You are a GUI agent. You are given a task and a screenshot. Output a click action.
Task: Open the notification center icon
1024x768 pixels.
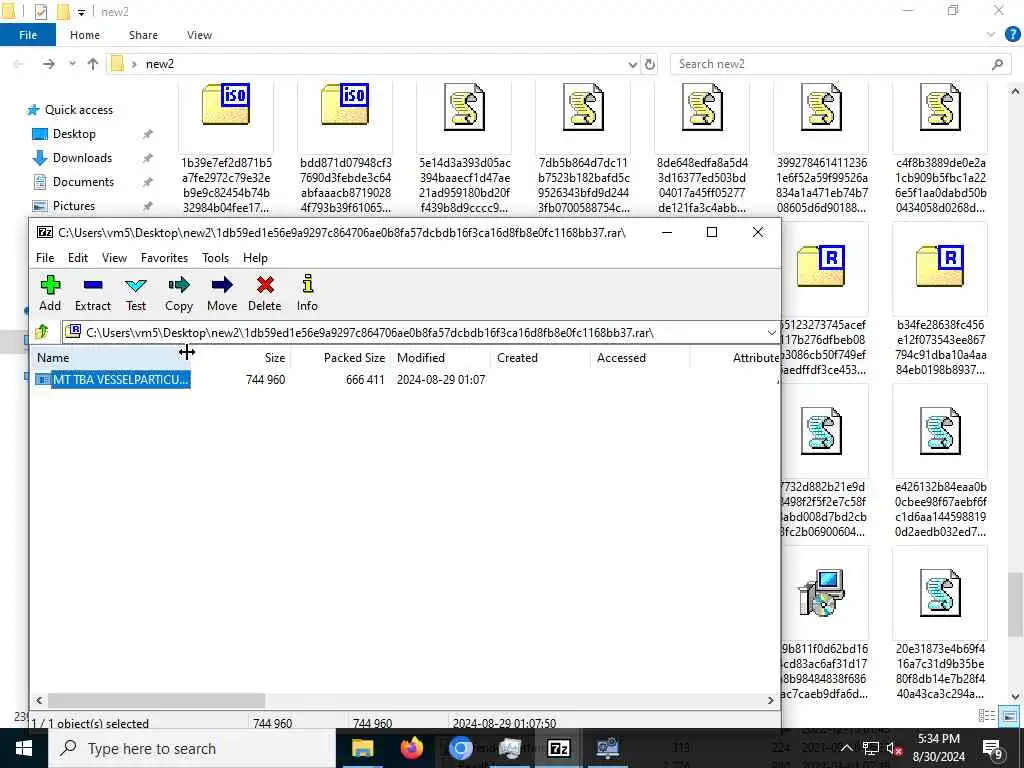pos(991,748)
